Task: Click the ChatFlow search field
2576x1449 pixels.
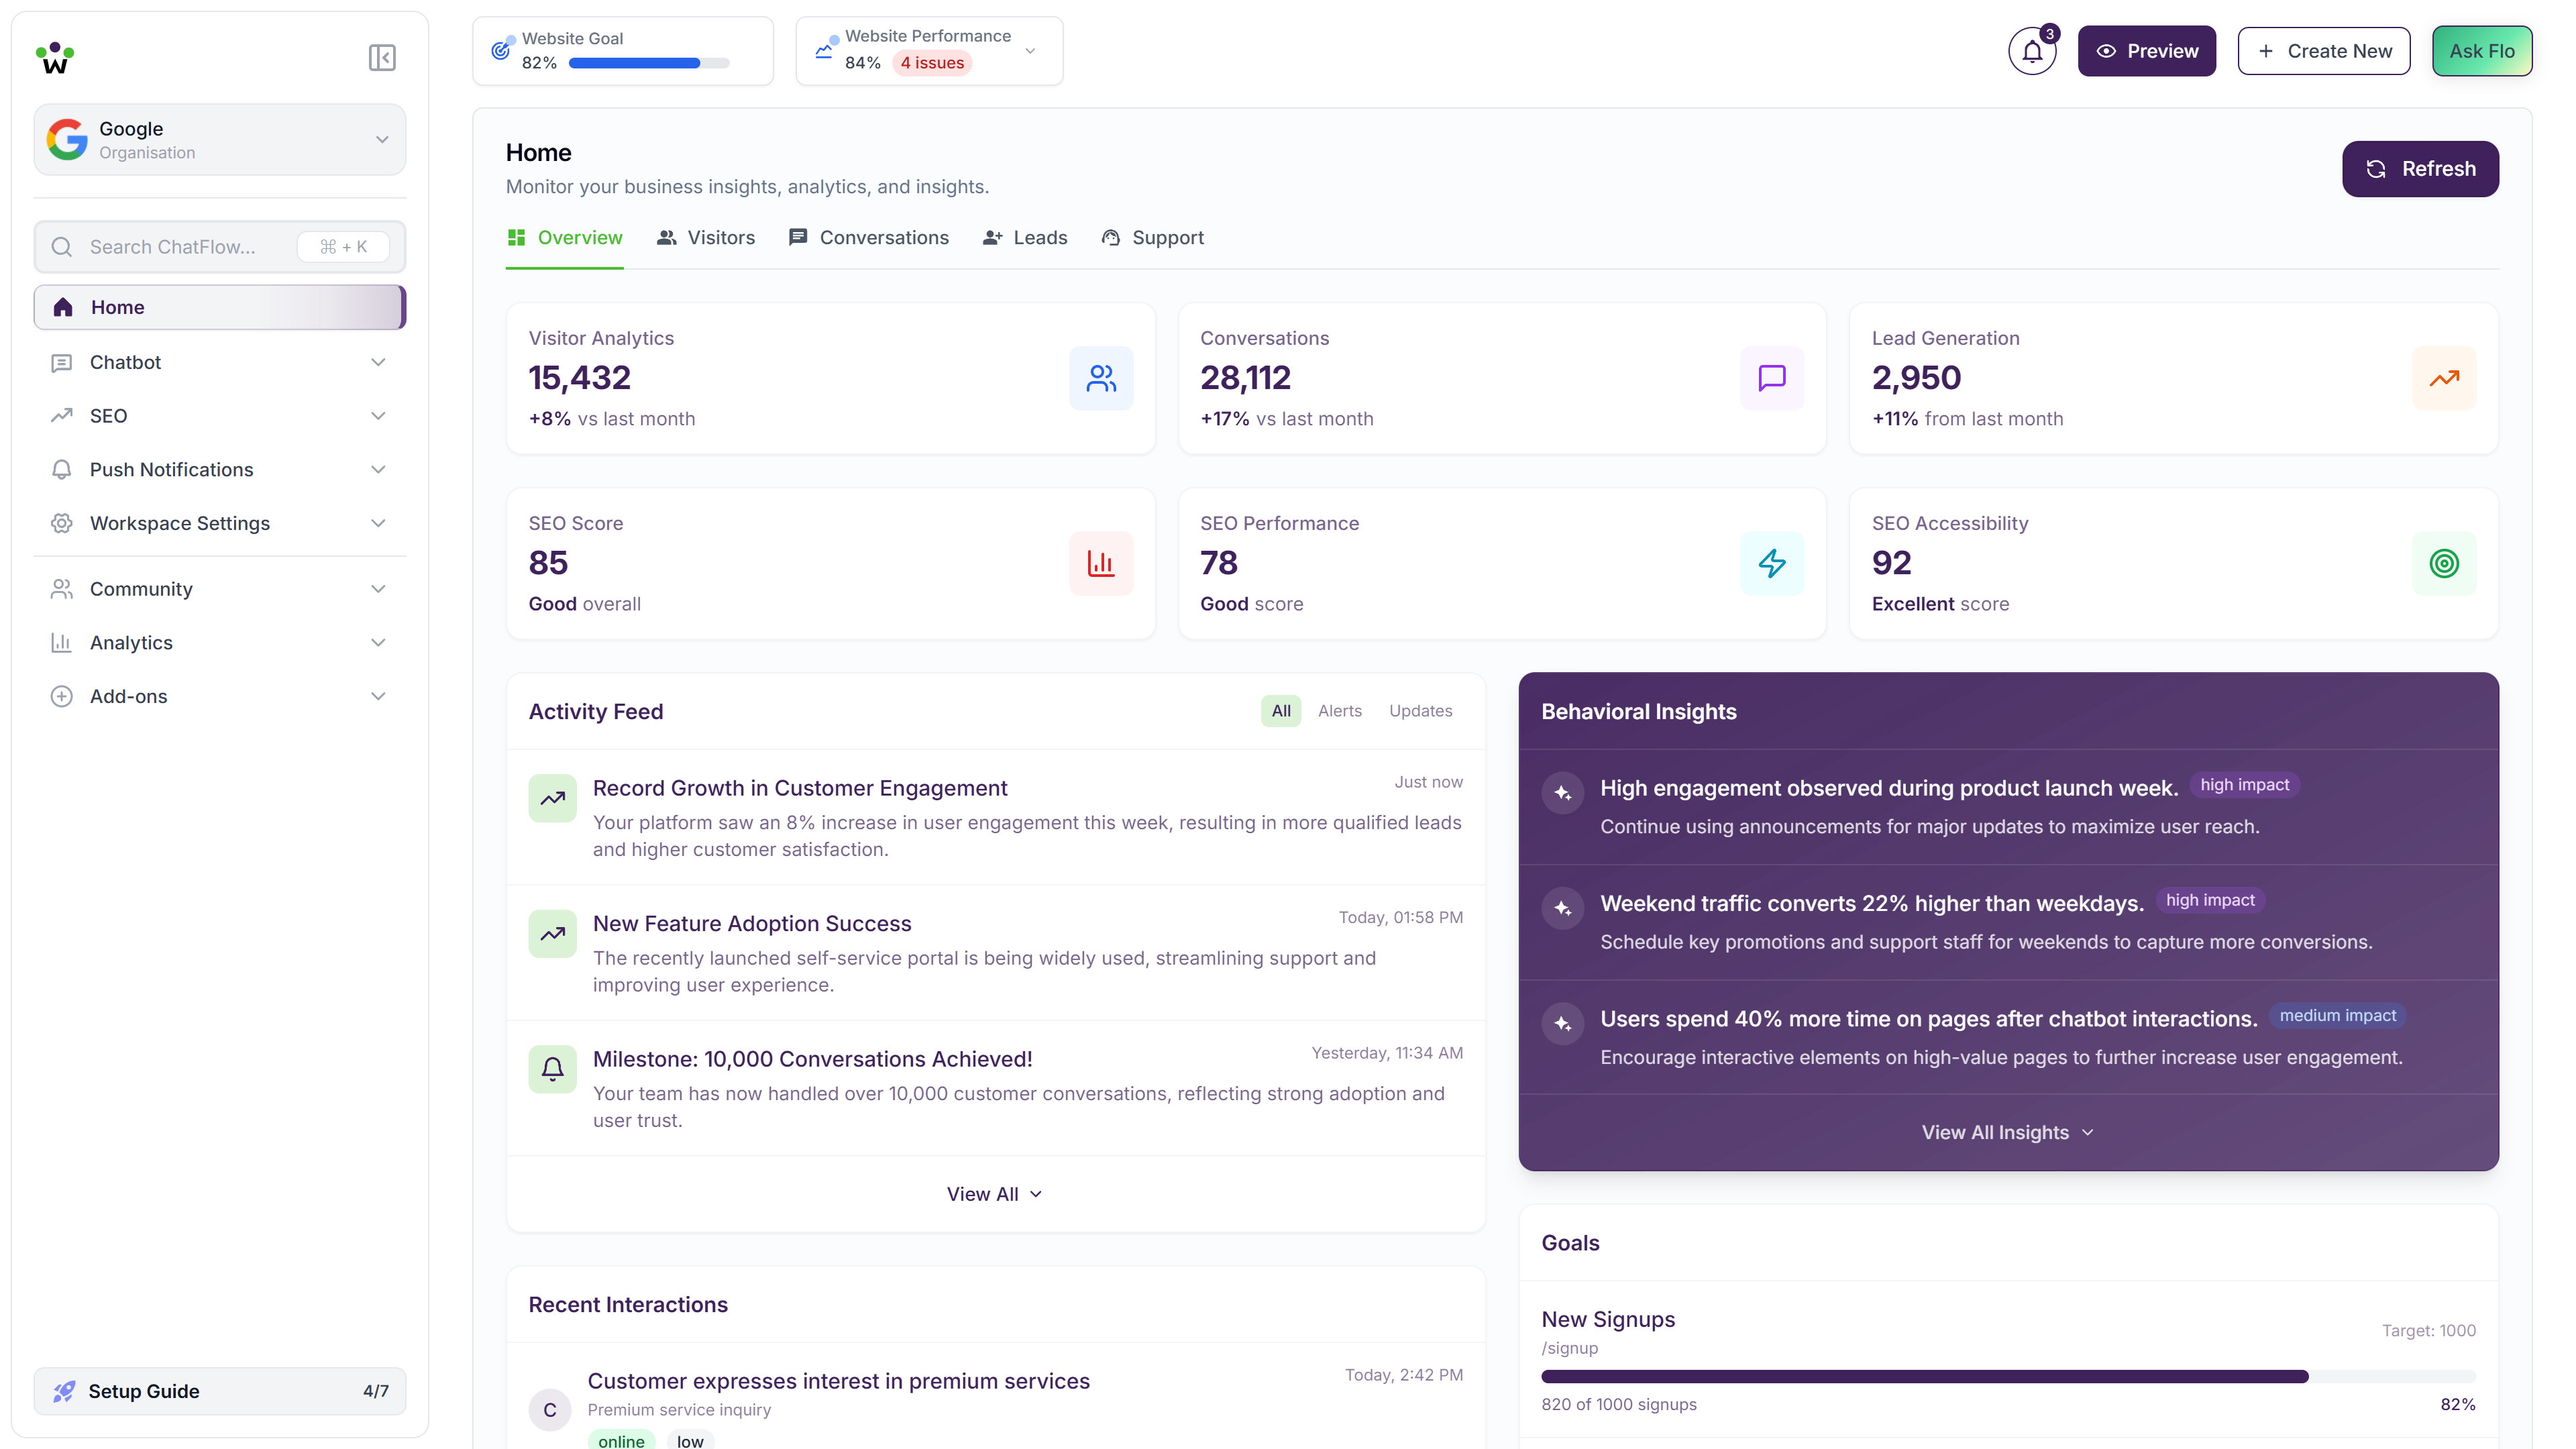Action: pyautogui.click(x=180, y=246)
